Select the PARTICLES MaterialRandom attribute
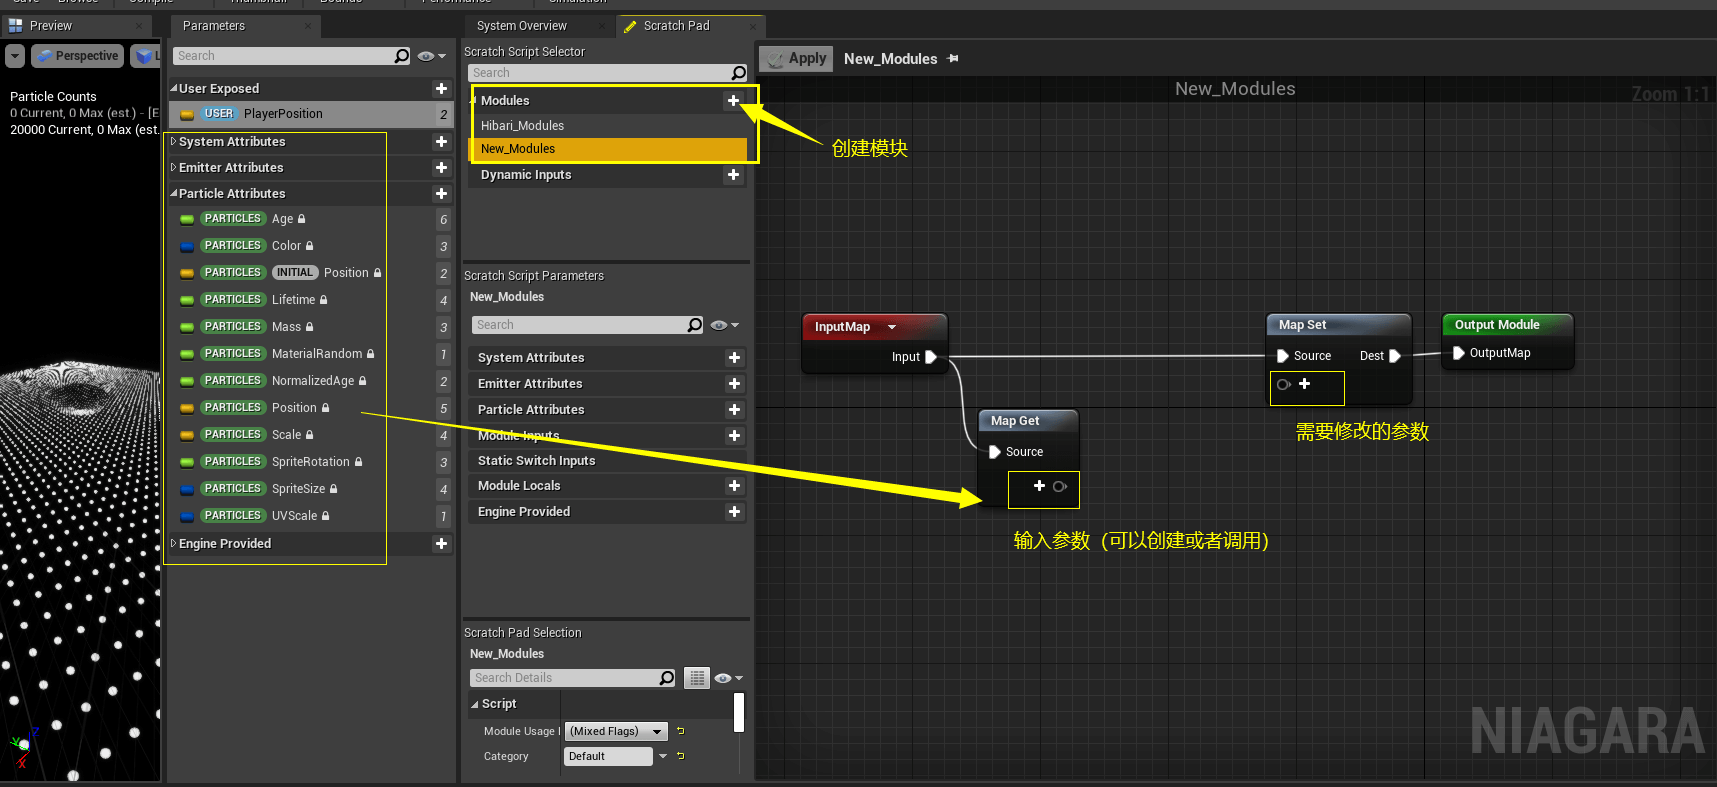The width and height of the screenshot is (1717, 787). point(311,354)
